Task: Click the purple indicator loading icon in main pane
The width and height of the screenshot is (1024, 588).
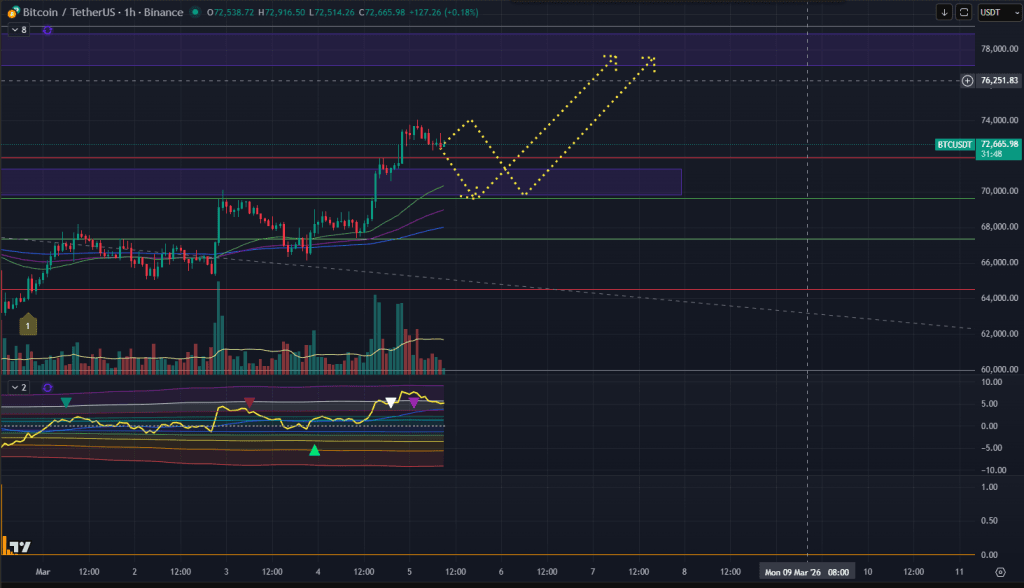Action: (x=46, y=30)
